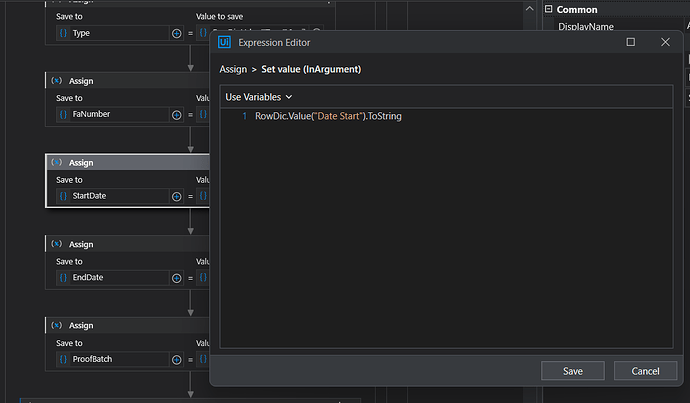The image size is (690, 403).
Task: Click plus icon beside StartDate field
Action: coord(177,196)
